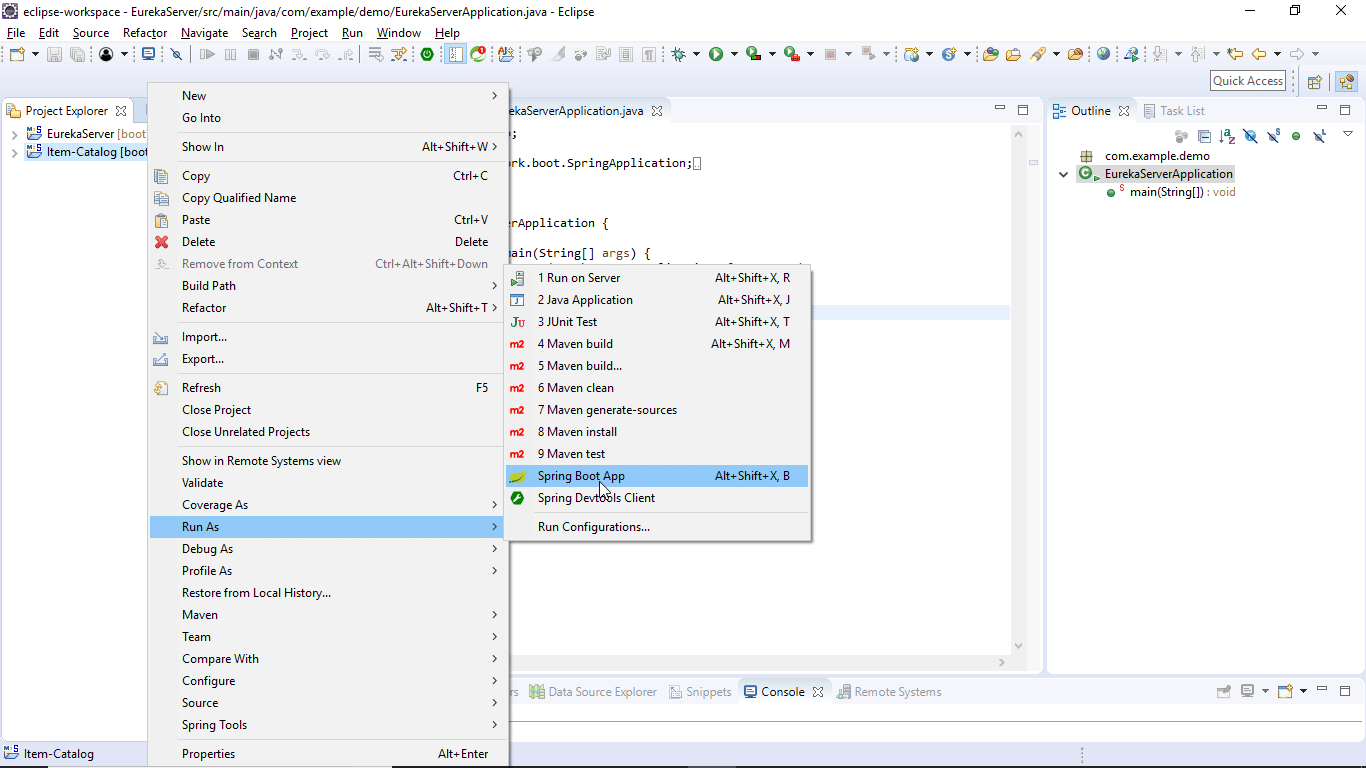Open Run Configurations... entry
Screen dimensions: 1366x768
(x=657, y=527)
